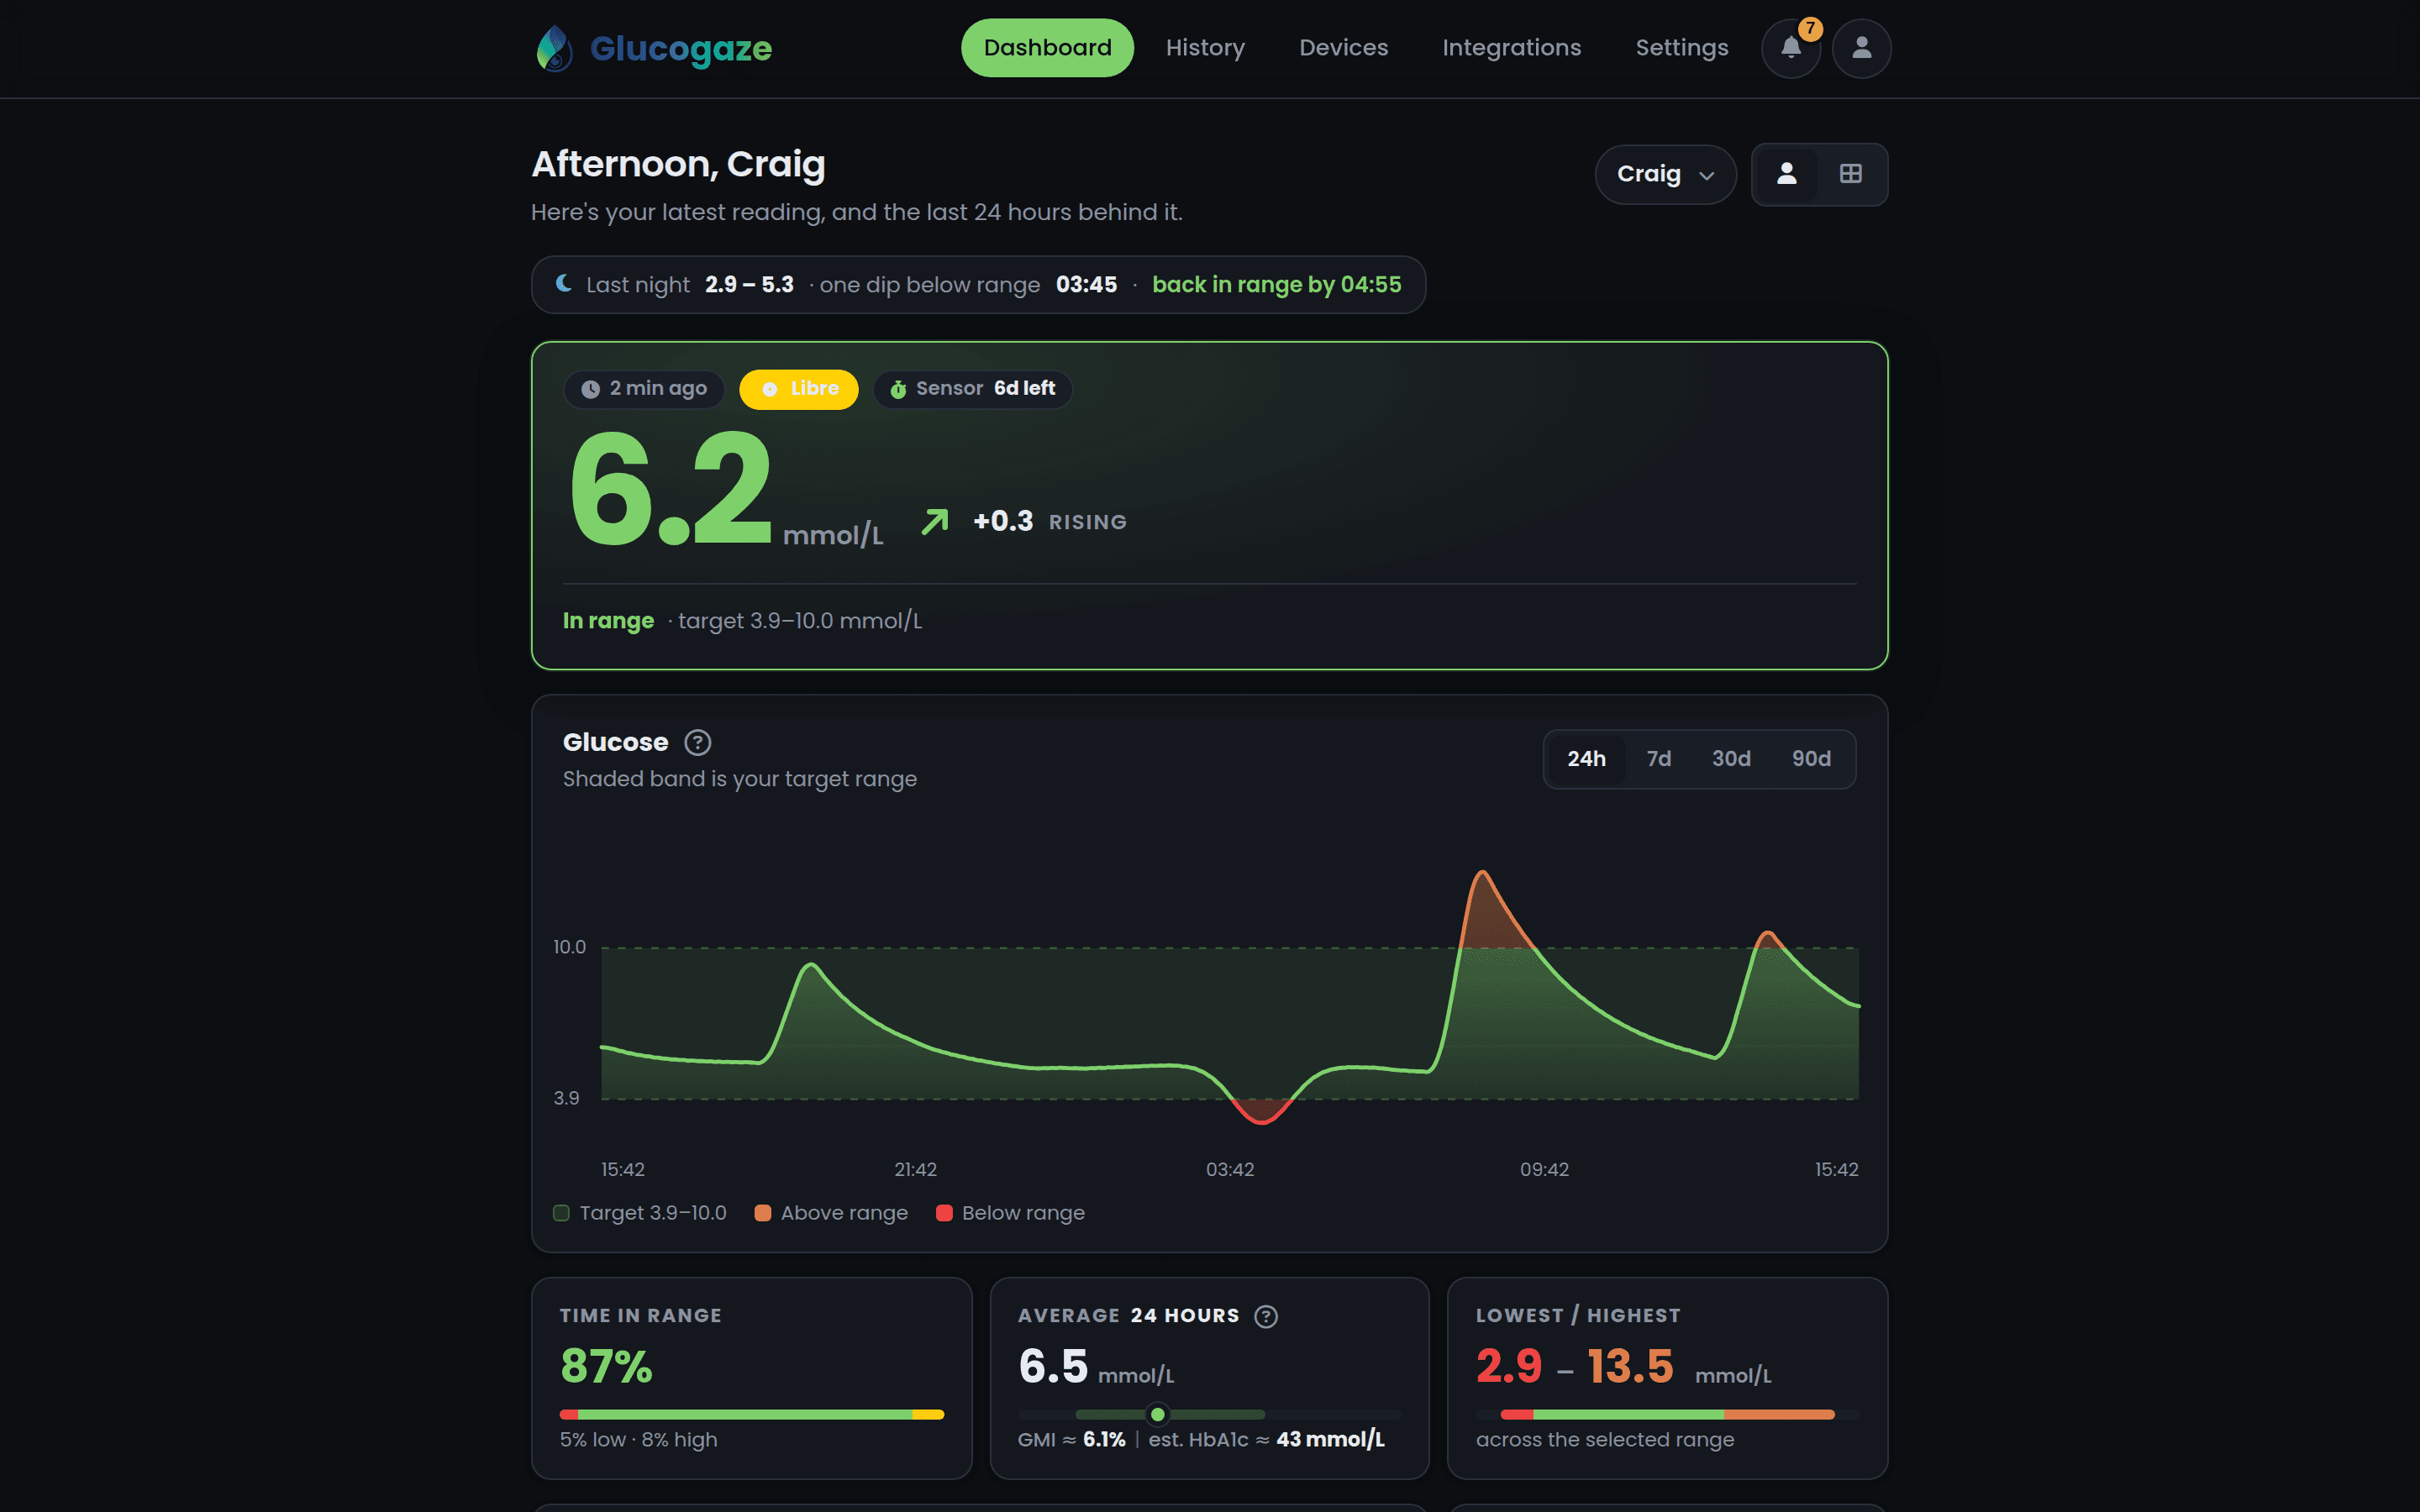The width and height of the screenshot is (2420, 1512).
Task: Click the 'back in range by 04:55' text
Action: click(1276, 285)
